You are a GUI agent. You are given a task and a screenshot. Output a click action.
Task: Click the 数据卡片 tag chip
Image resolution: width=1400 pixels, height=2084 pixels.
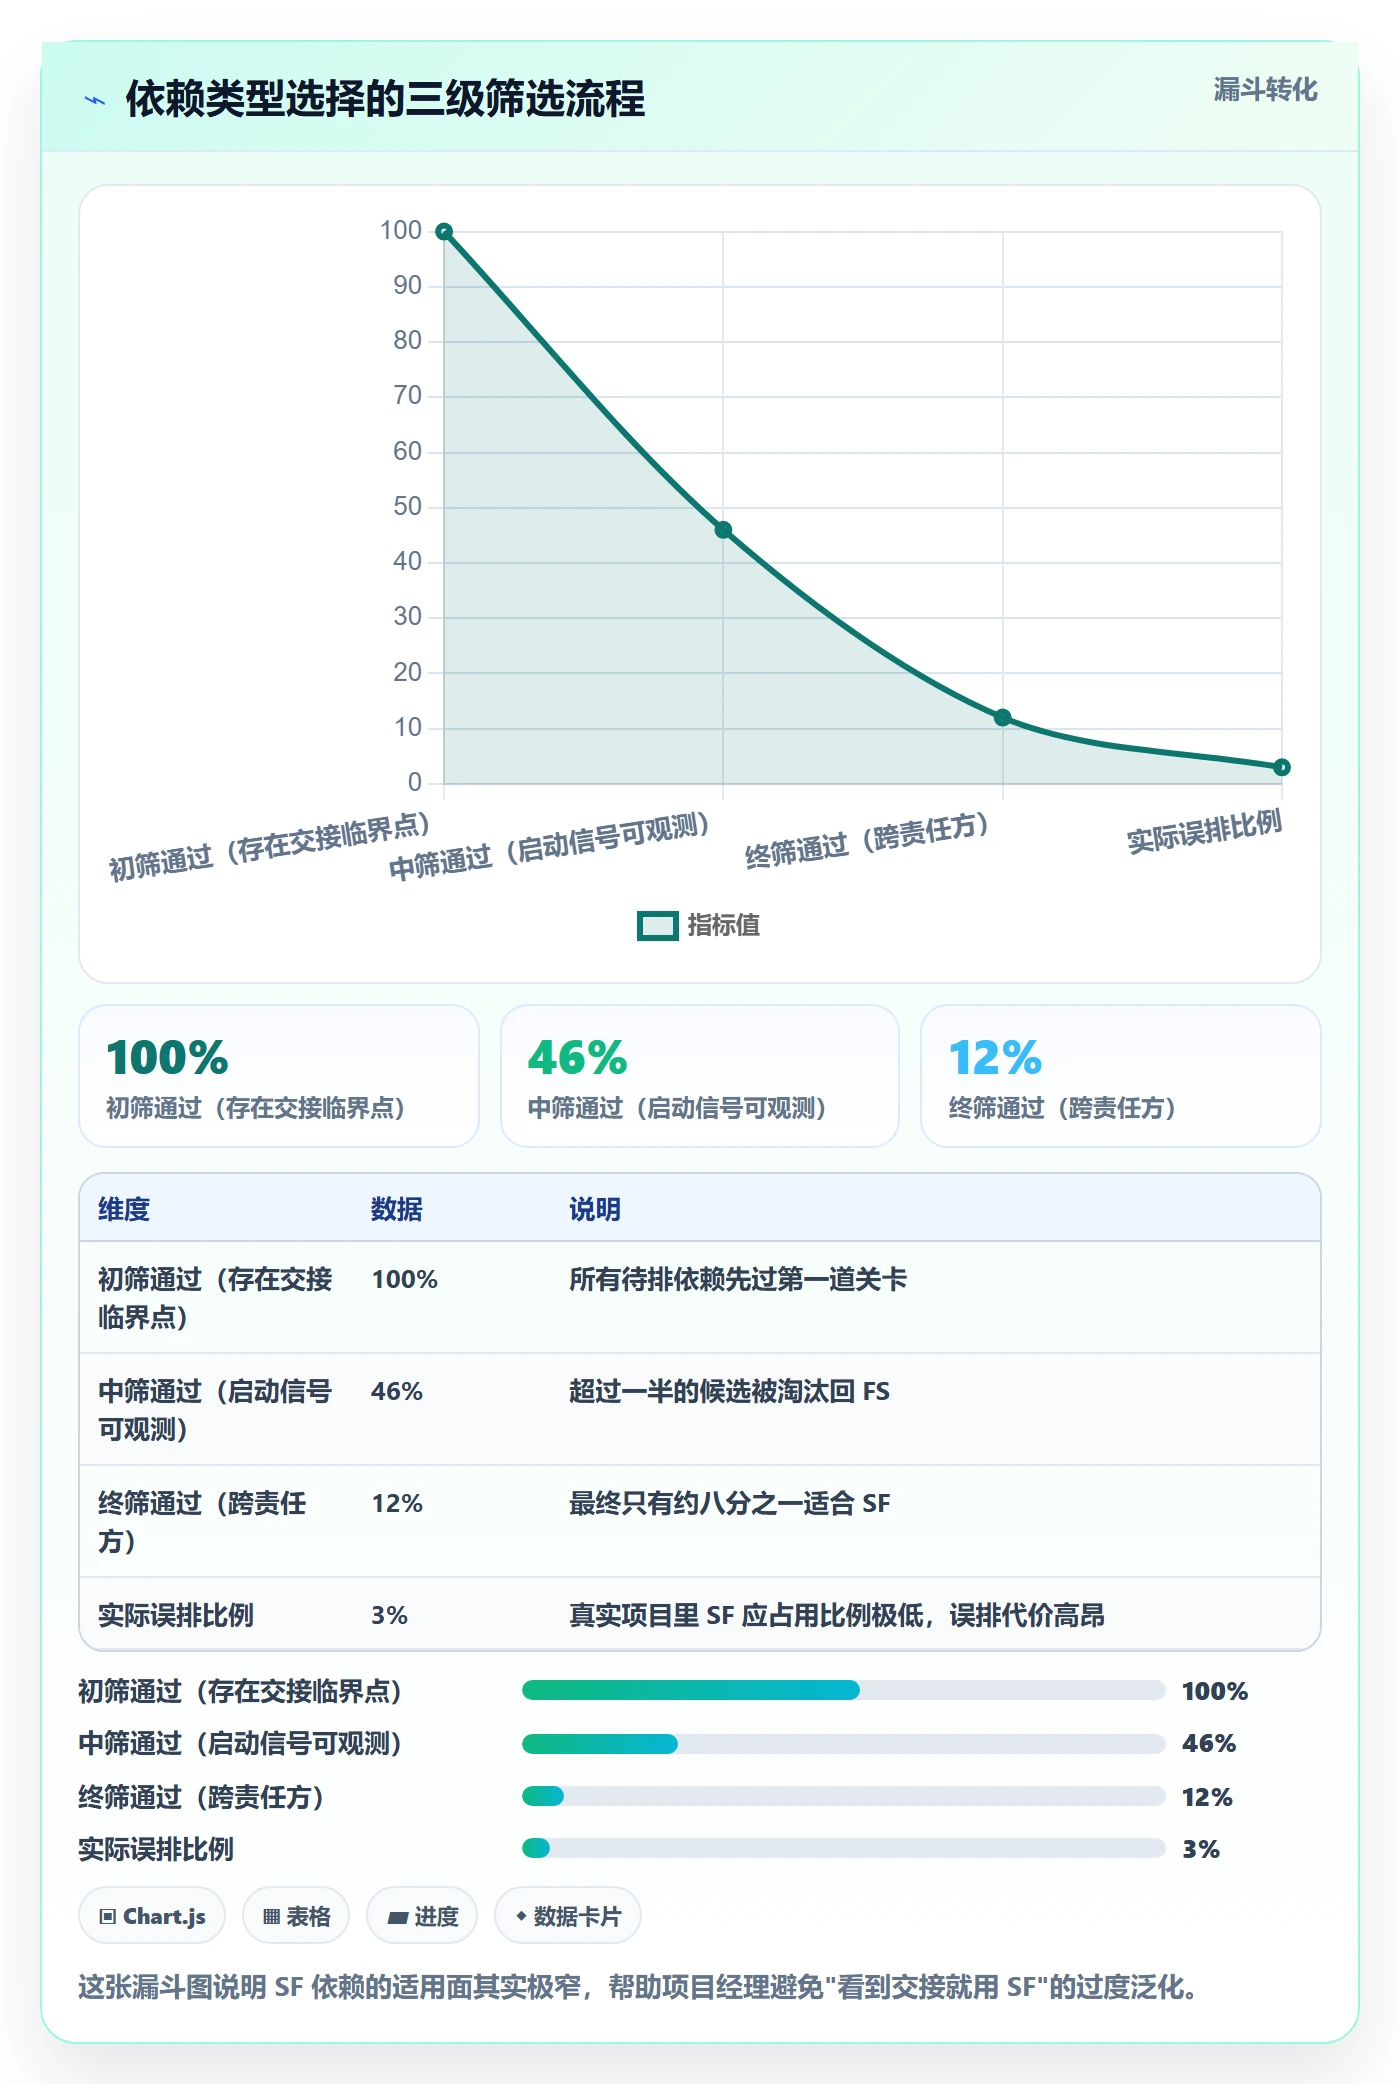(568, 1916)
